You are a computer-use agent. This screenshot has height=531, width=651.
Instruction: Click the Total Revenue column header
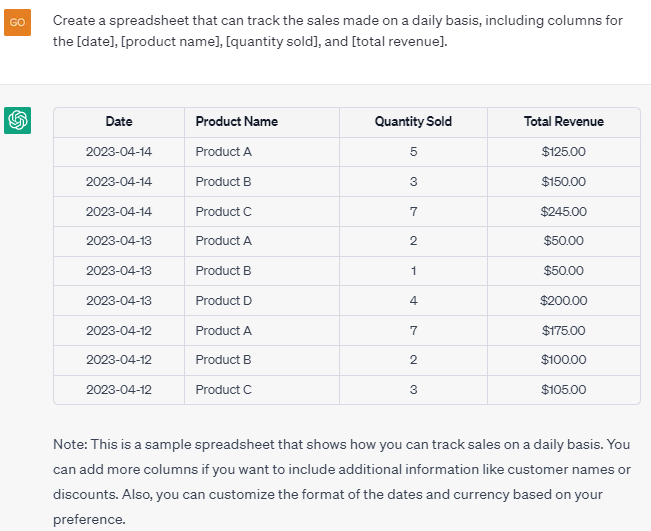click(x=564, y=122)
